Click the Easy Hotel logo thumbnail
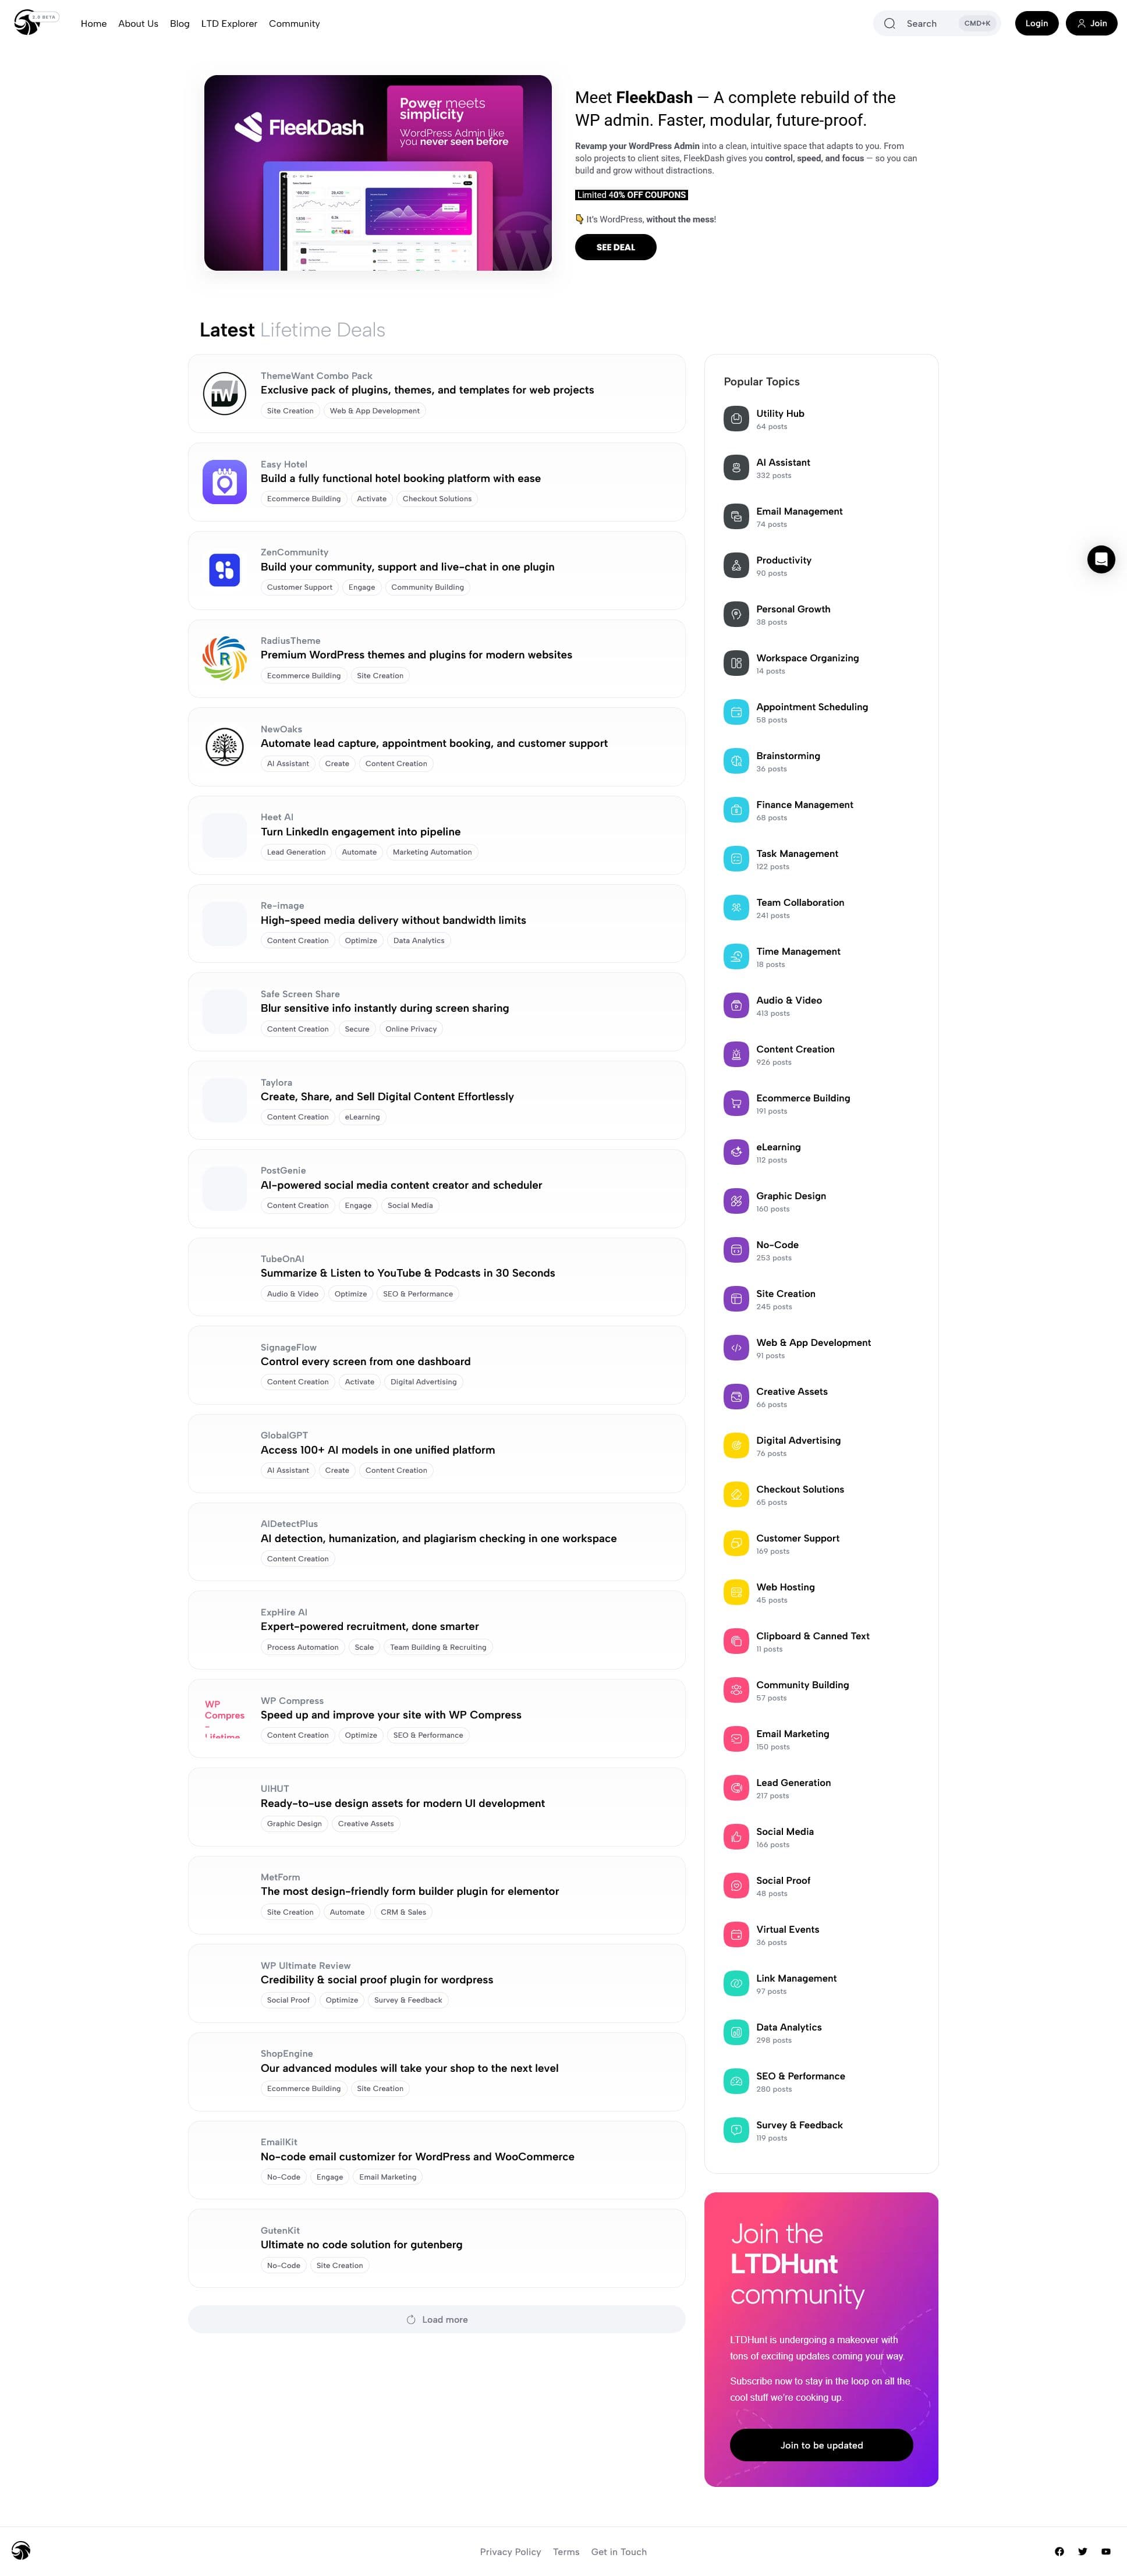This screenshot has width=1127, height=2576. (224, 482)
